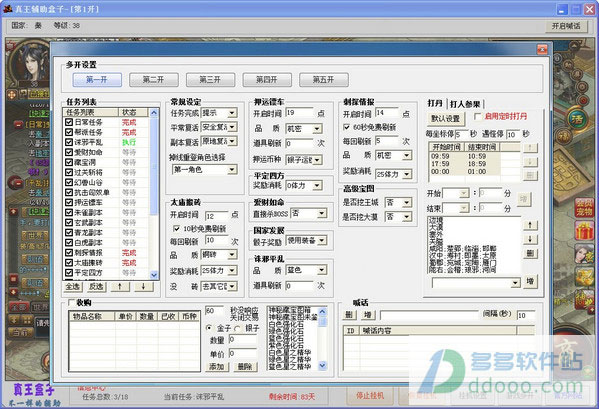Open the 直接杀BOSS dropdown

[x=322, y=213]
